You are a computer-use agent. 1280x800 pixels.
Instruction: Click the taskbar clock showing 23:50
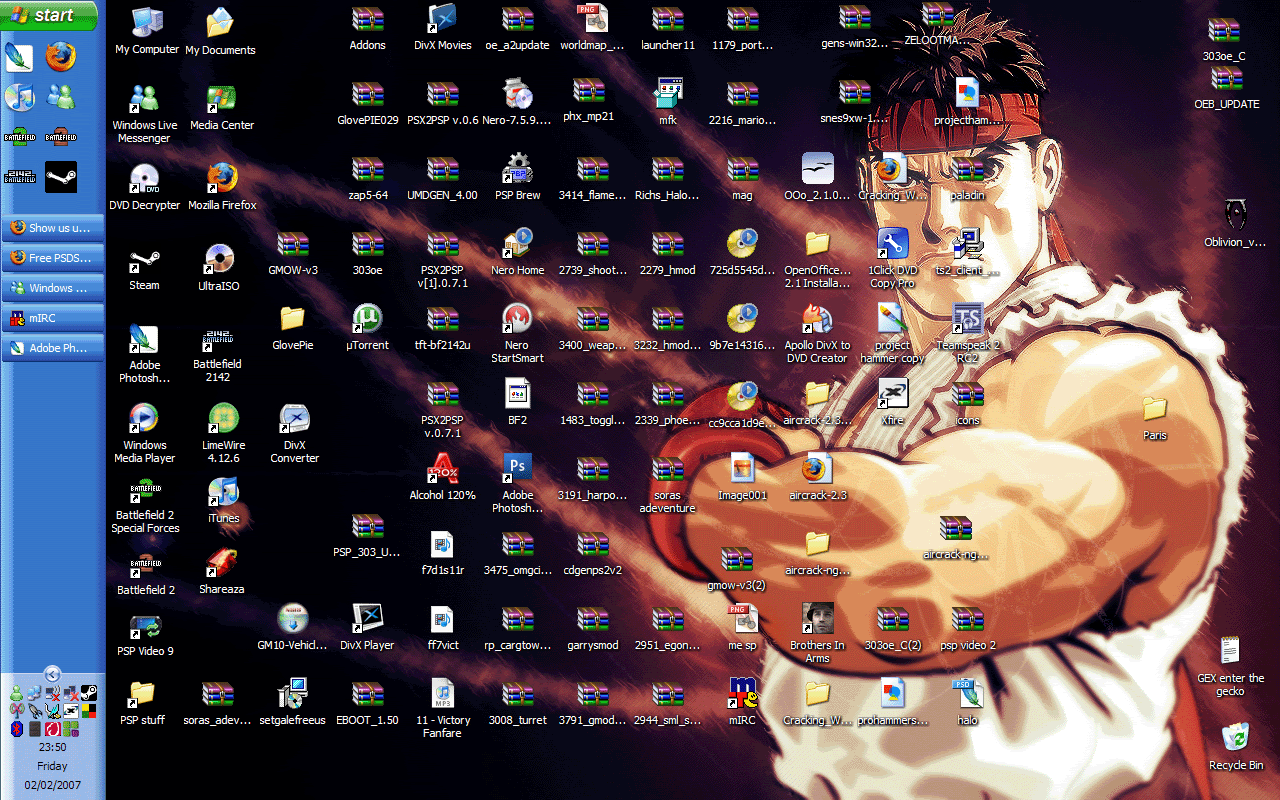point(53,747)
